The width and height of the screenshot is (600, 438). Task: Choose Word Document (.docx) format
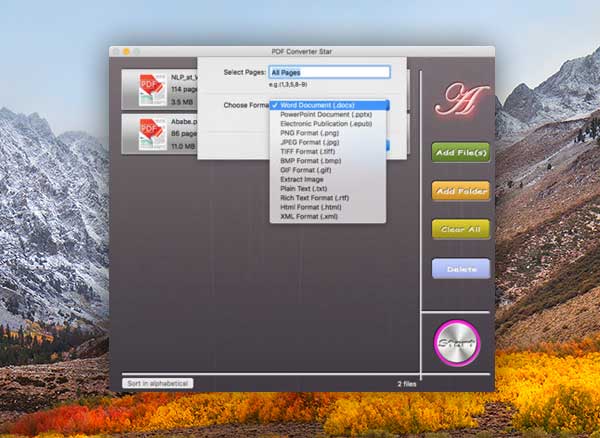(329, 105)
